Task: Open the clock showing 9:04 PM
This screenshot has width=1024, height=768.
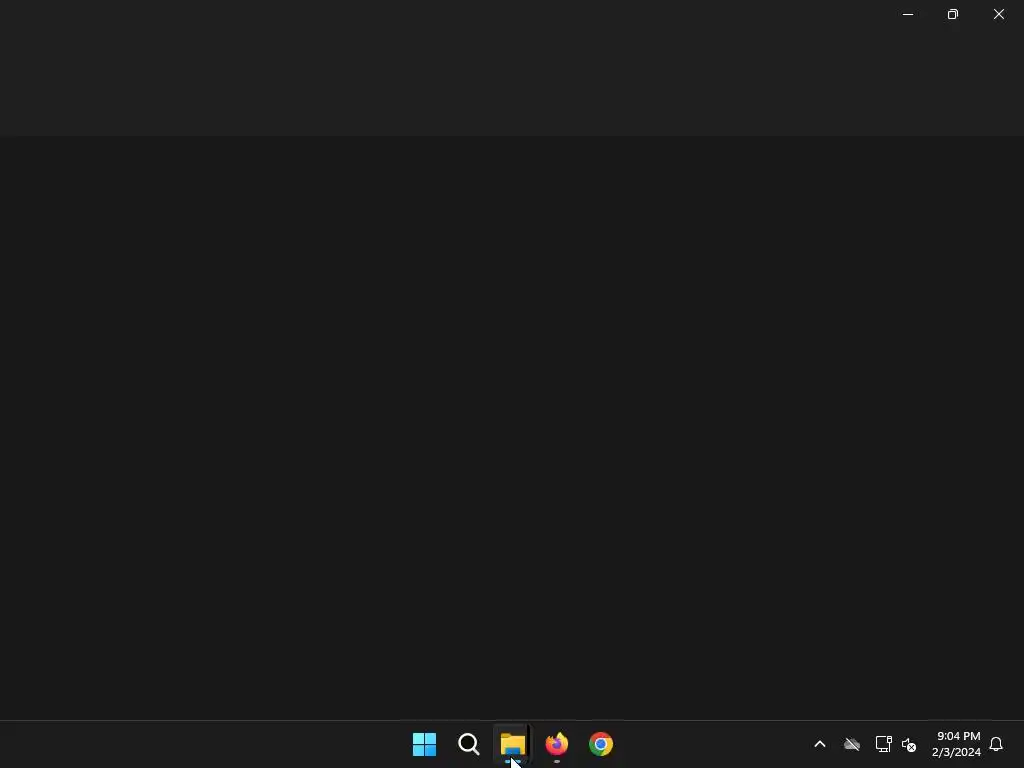Action: pyautogui.click(x=956, y=744)
